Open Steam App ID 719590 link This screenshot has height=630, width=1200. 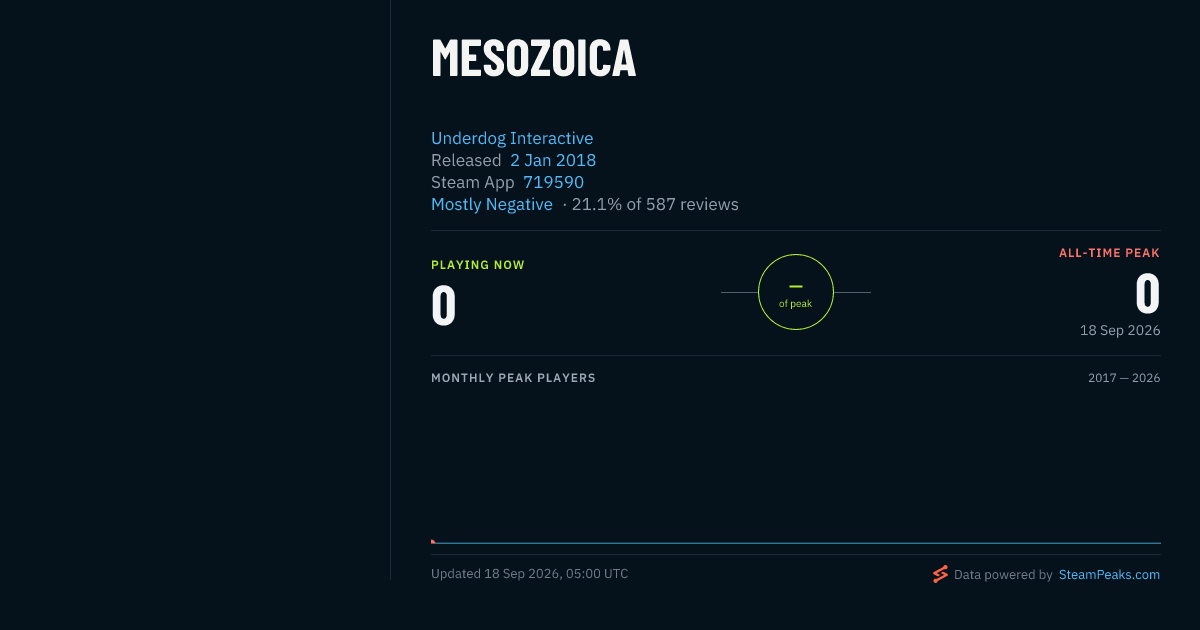coord(553,182)
